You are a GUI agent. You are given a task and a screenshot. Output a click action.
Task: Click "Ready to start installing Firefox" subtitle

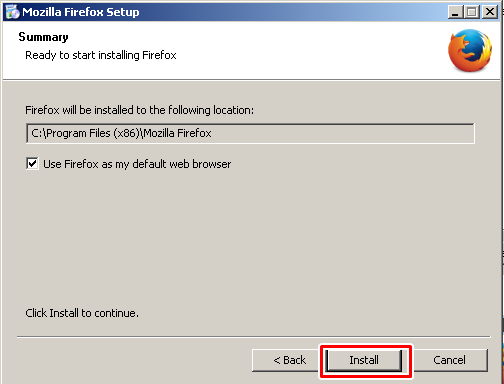click(101, 55)
